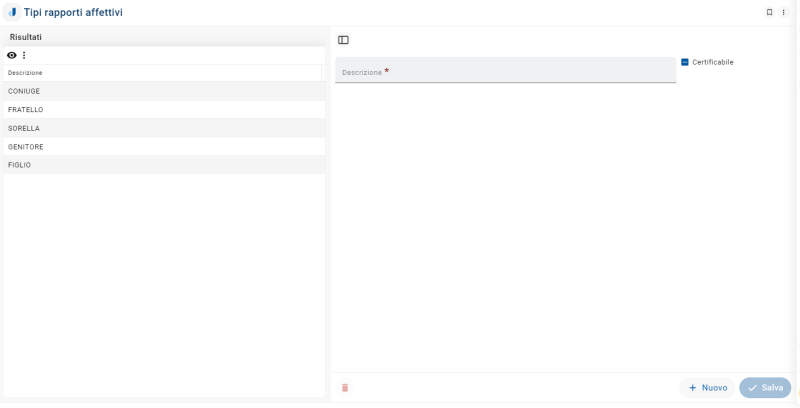
Task: Click the Tipi rapporti affettivi title
Action: (73, 12)
